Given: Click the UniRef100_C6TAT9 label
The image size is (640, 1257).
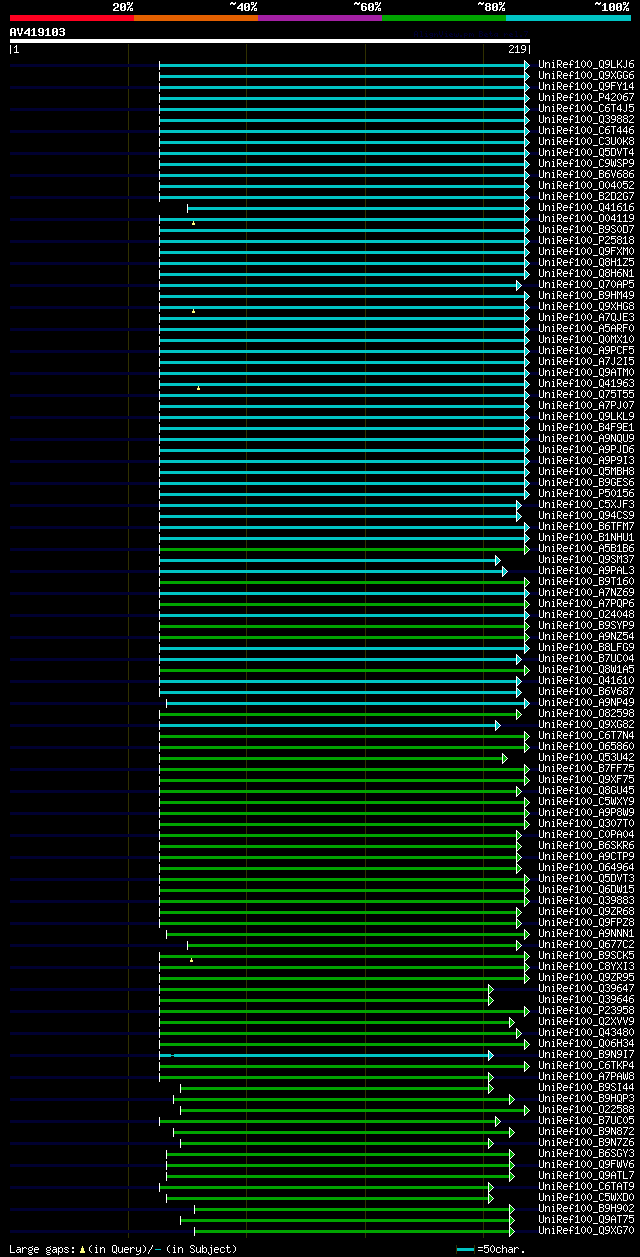Looking at the screenshot, I should [x=586, y=1186].
